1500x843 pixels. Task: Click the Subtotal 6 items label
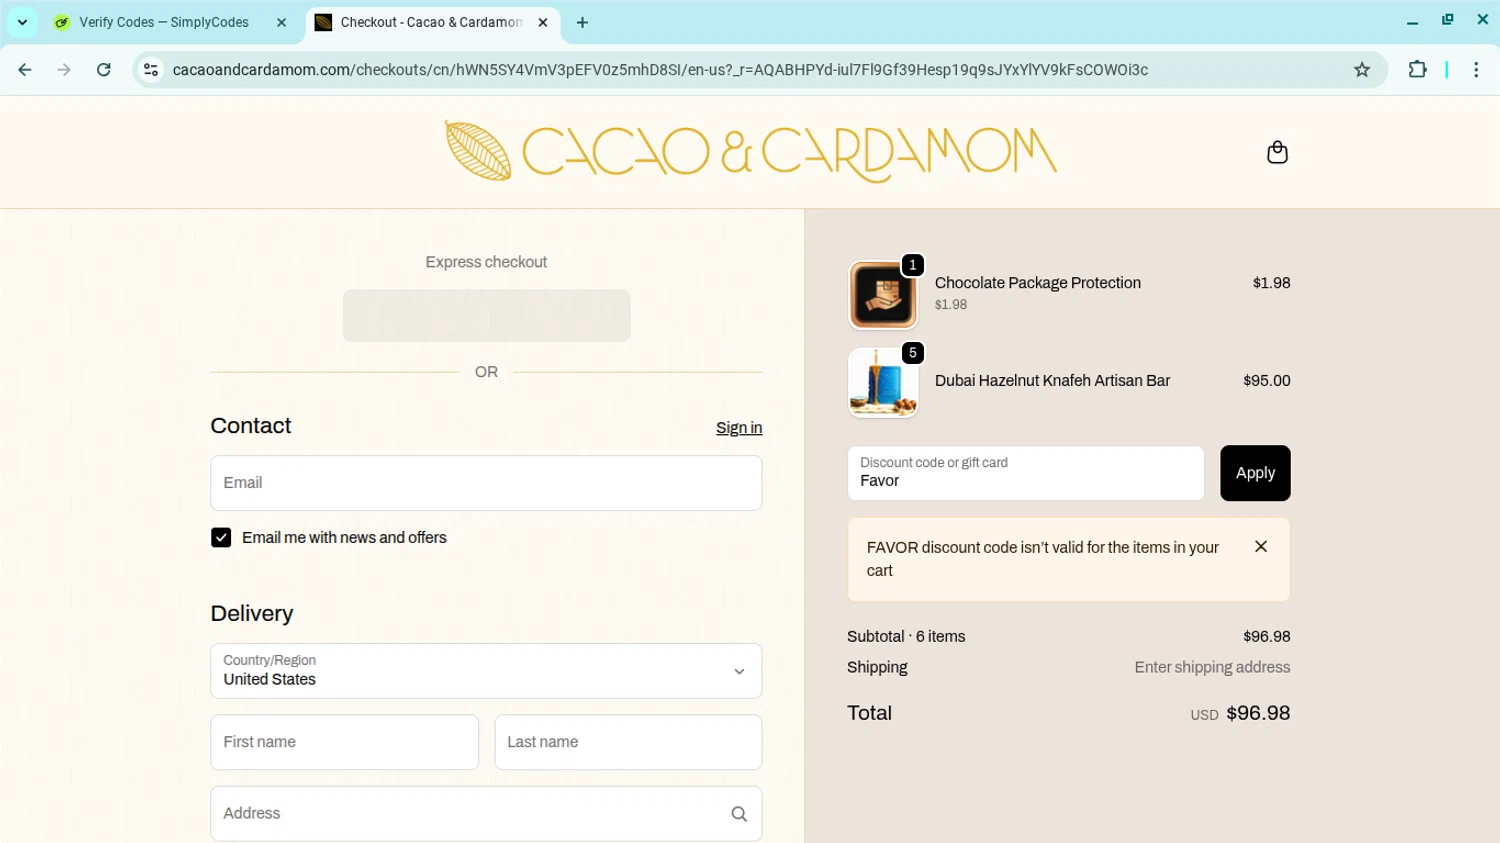(x=906, y=637)
